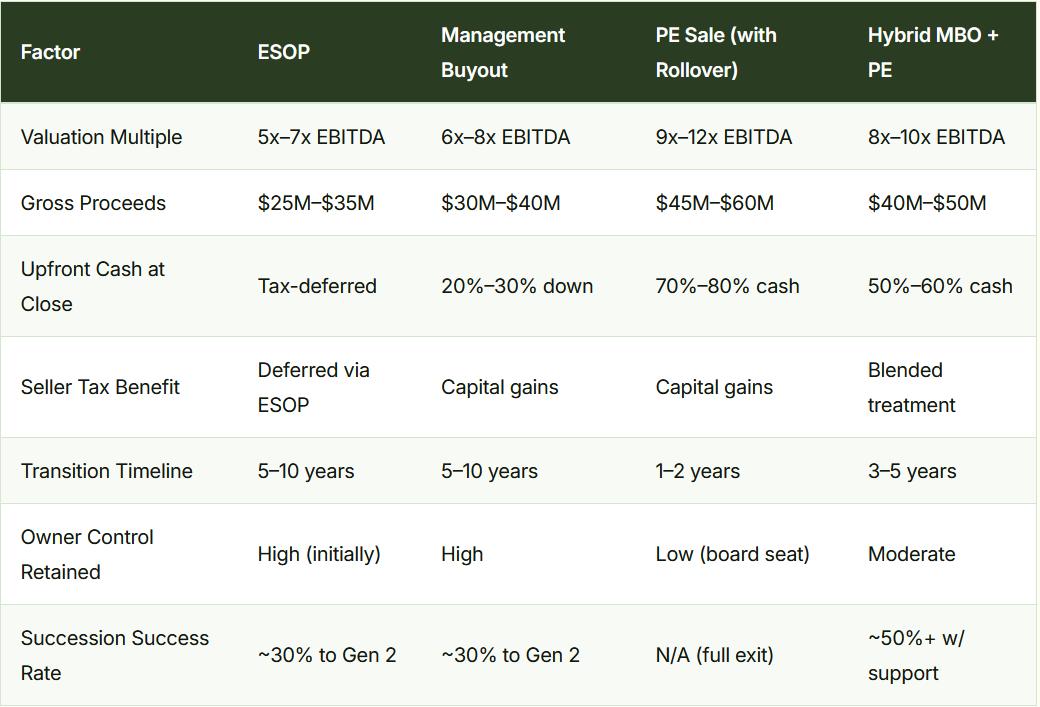
Task: Click the Transition Timeline row label
Action: click(x=107, y=471)
